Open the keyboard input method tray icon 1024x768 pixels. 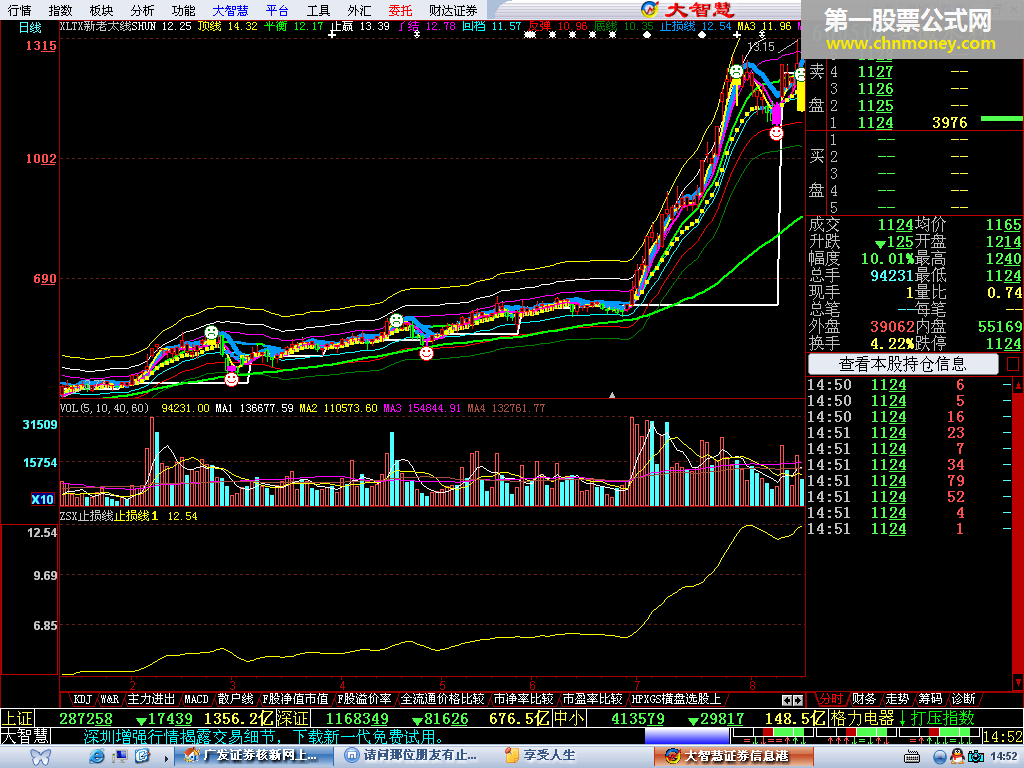pyautogui.click(x=912, y=758)
